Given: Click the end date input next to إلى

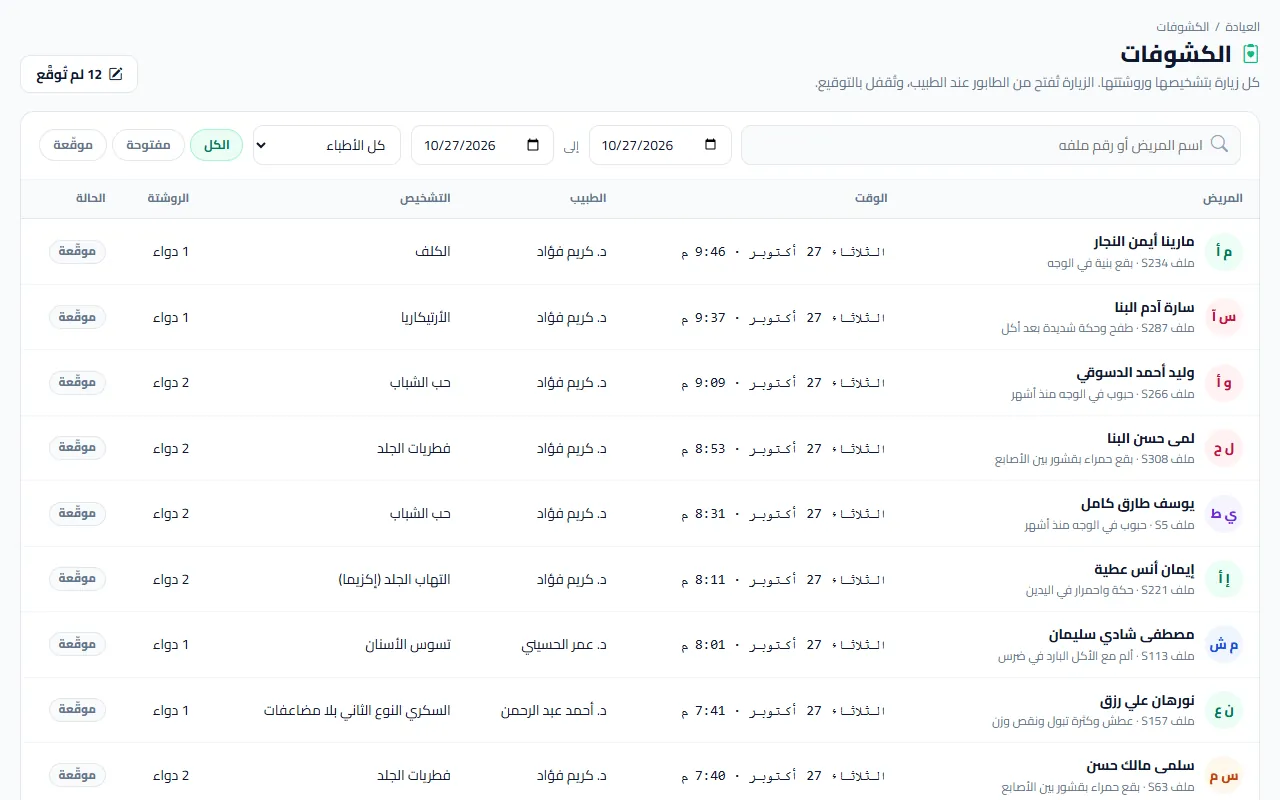Looking at the screenshot, I should tap(482, 145).
